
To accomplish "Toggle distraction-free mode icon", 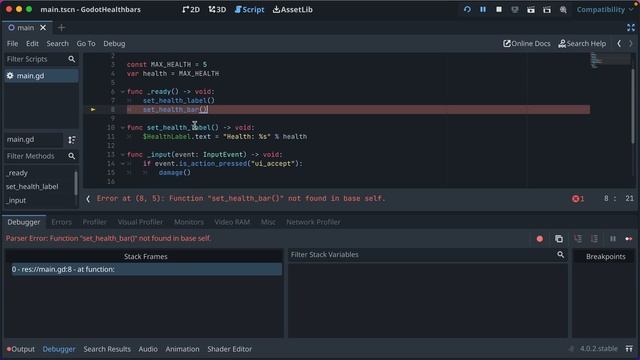I will (631, 28).
